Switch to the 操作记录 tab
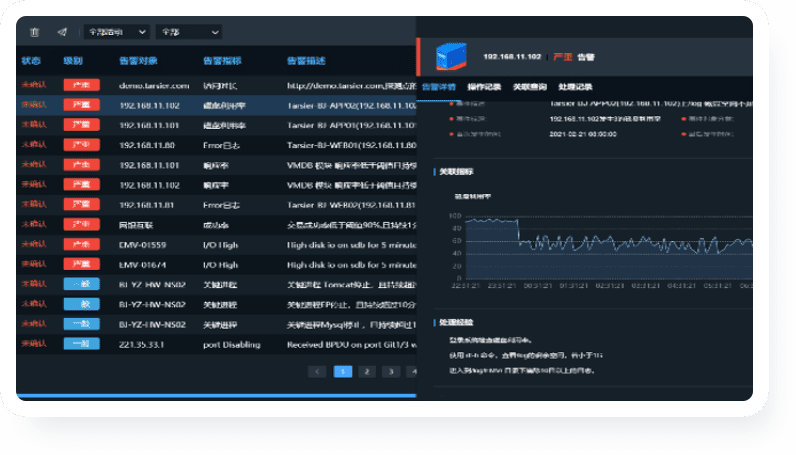Image resolution: width=796 pixels, height=455 pixels. (x=484, y=87)
